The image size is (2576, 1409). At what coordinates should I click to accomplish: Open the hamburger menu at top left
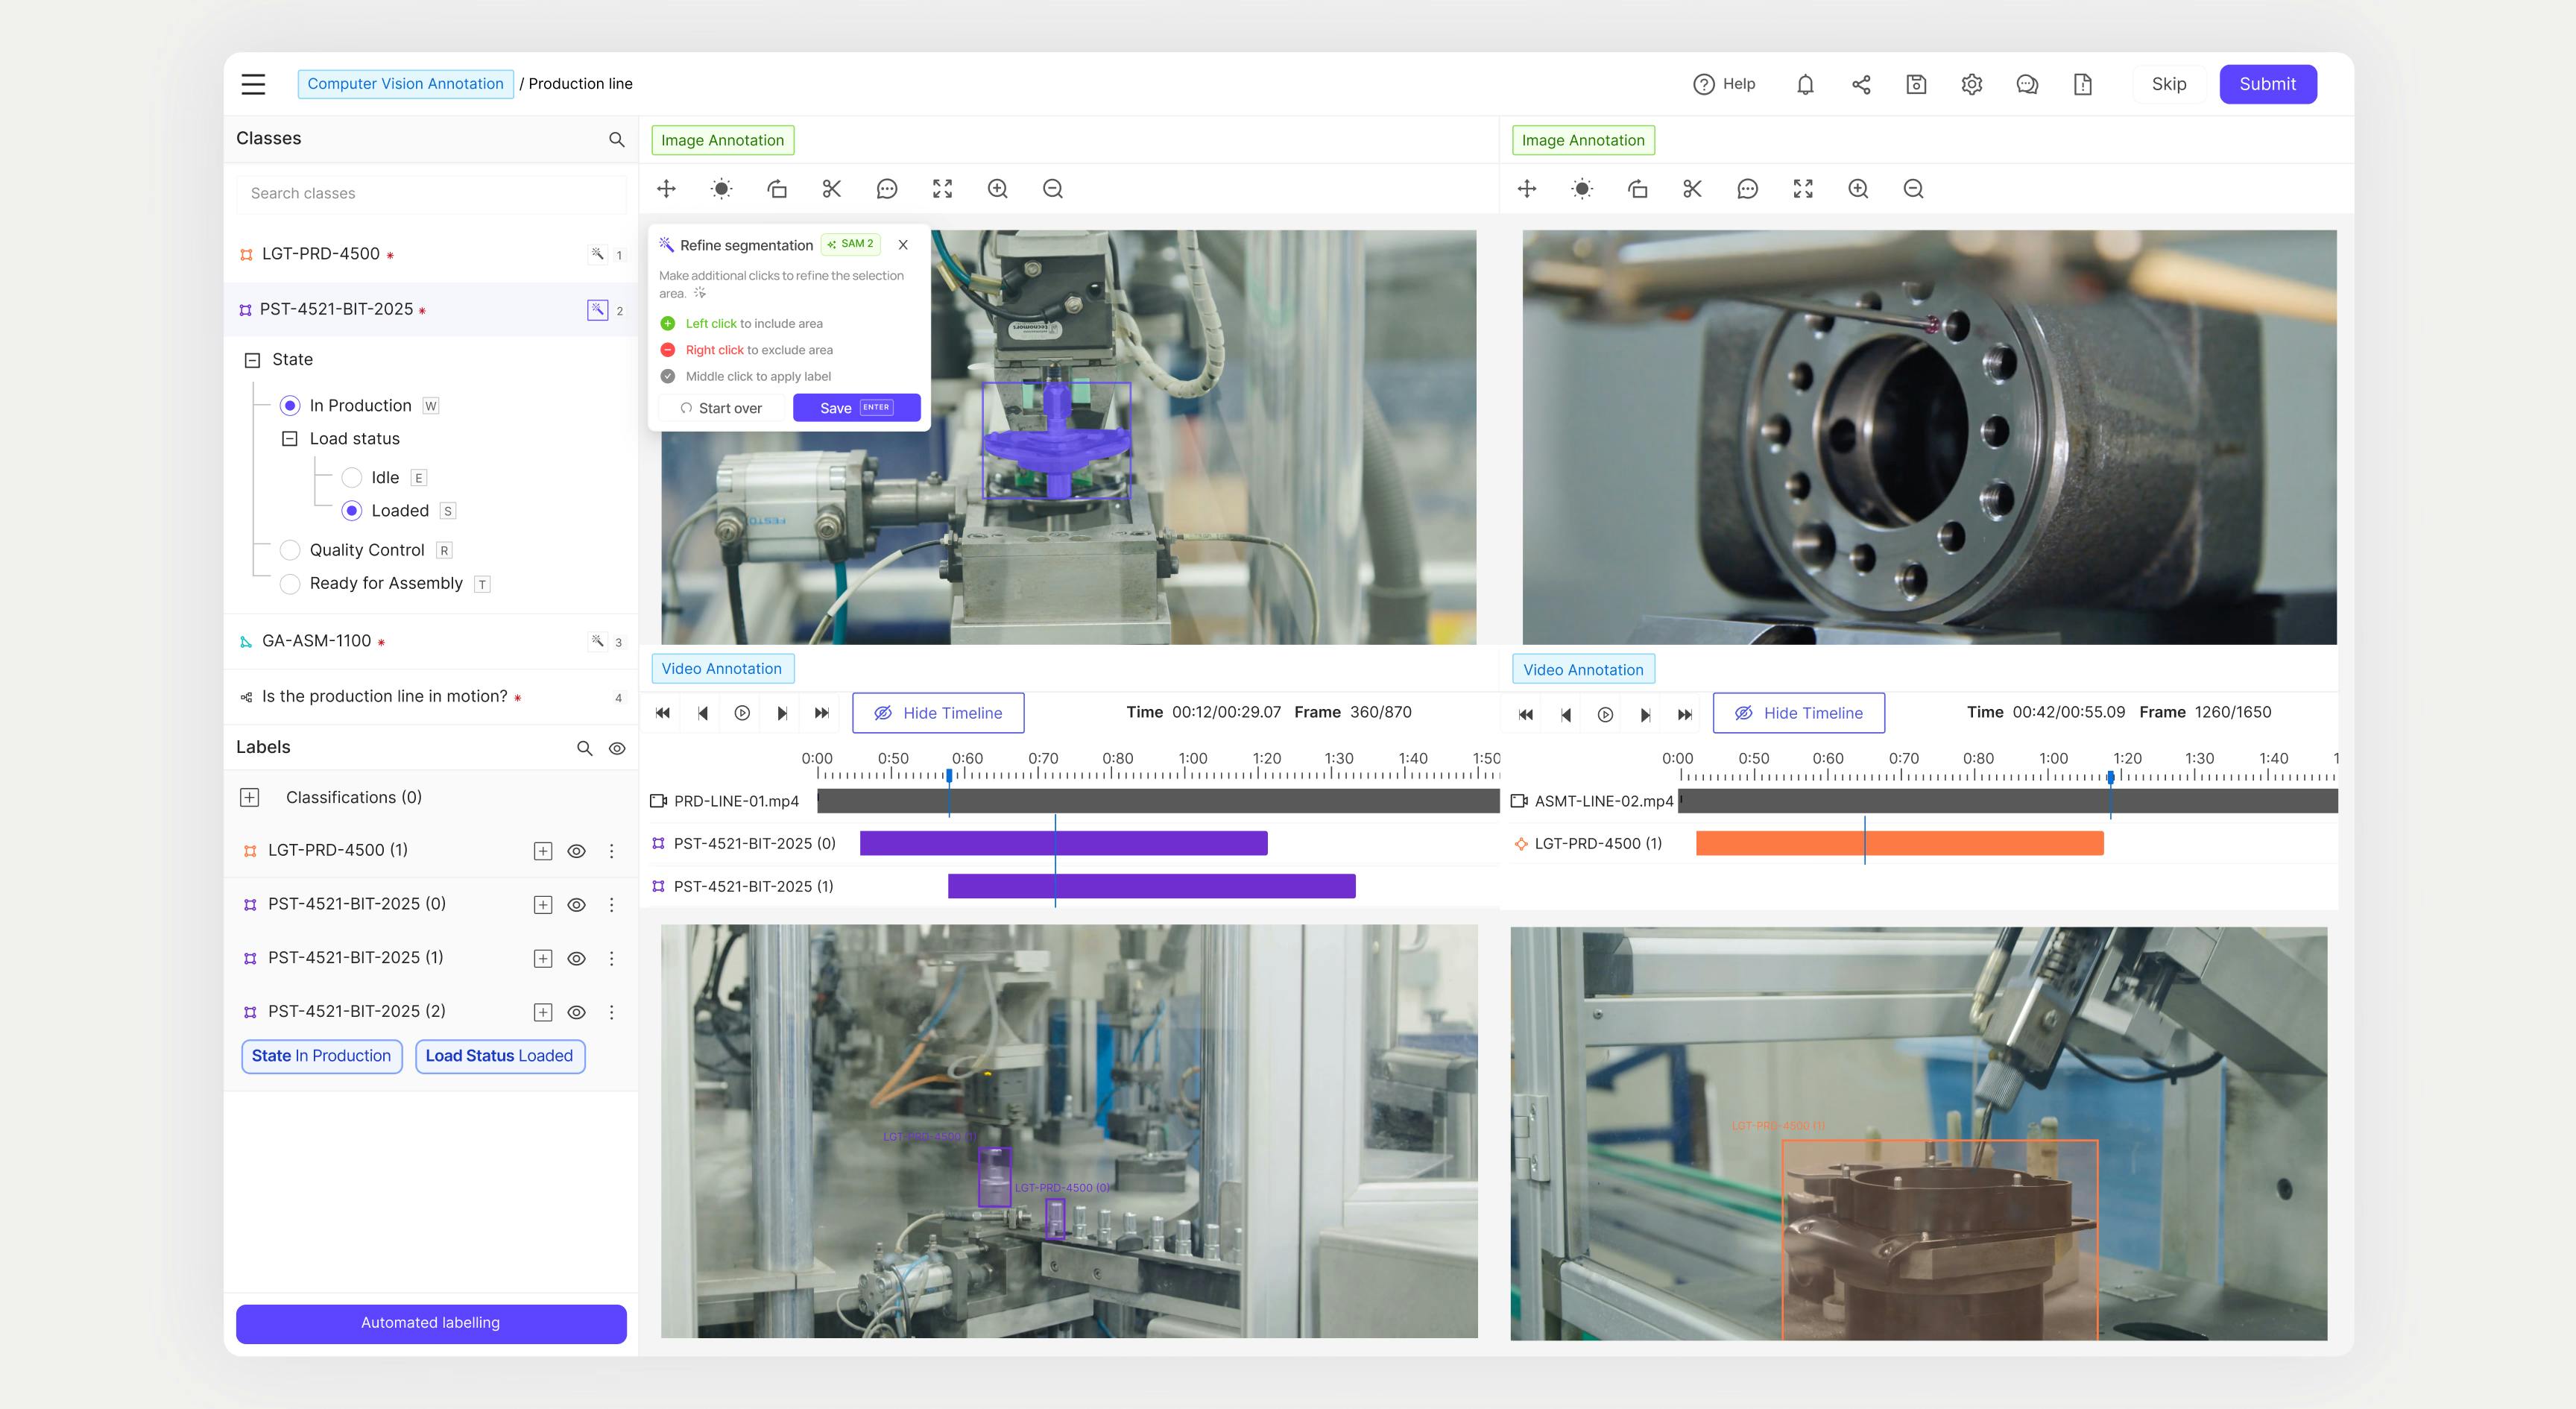click(253, 84)
